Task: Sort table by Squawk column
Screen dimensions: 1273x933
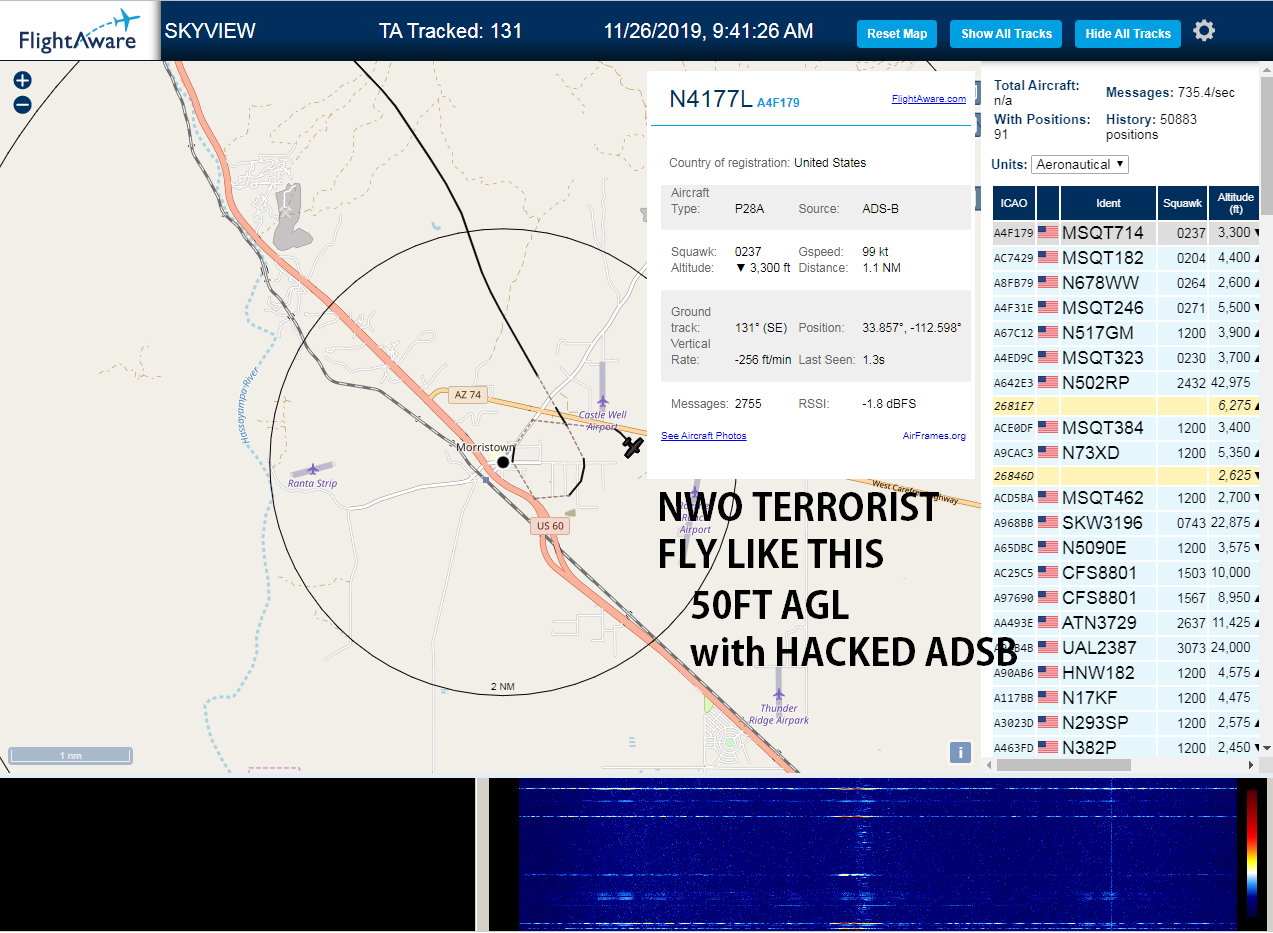Action: tap(1182, 203)
